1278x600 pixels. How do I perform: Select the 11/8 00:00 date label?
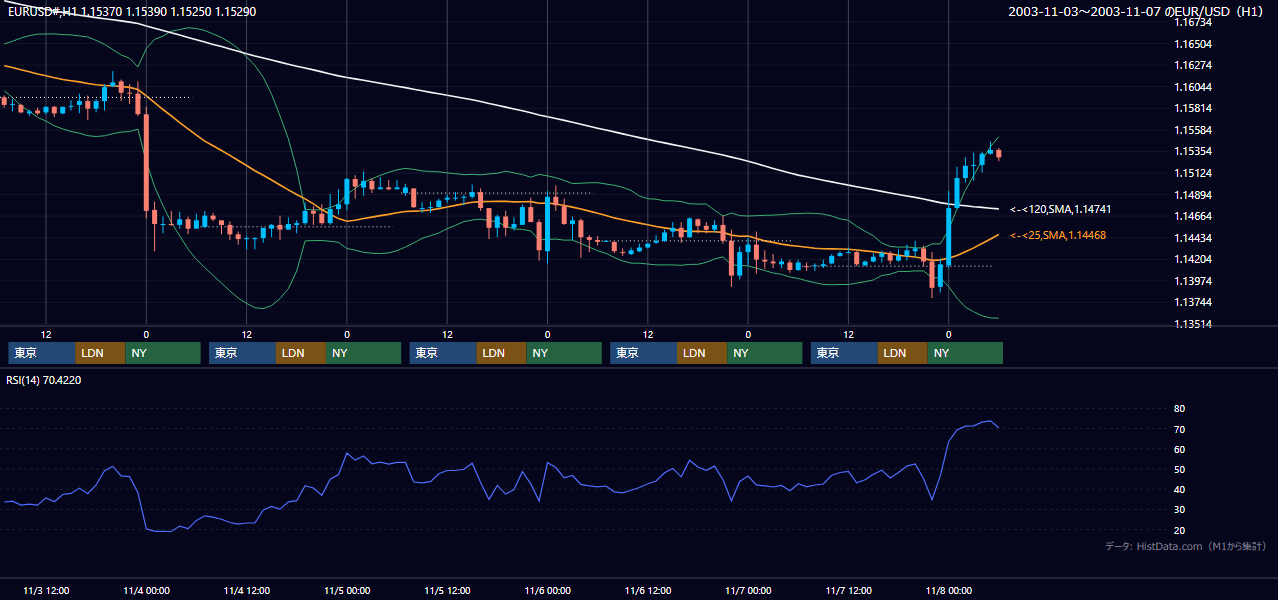click(948, 590)
